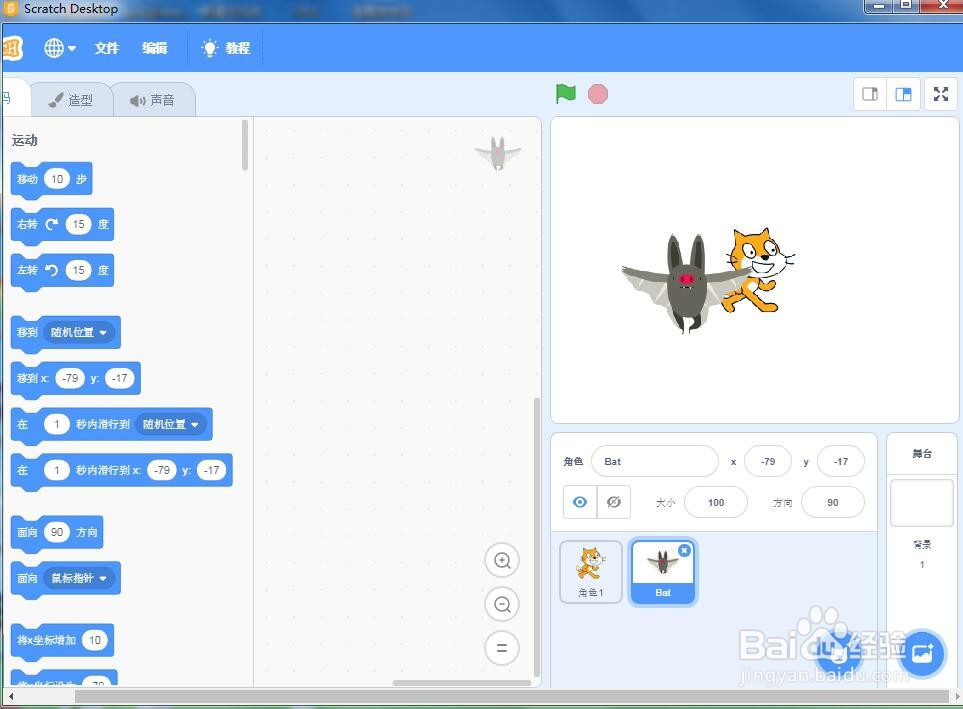
Task: Open the 文件 (File) menu
Action: (x=106, y=48)
